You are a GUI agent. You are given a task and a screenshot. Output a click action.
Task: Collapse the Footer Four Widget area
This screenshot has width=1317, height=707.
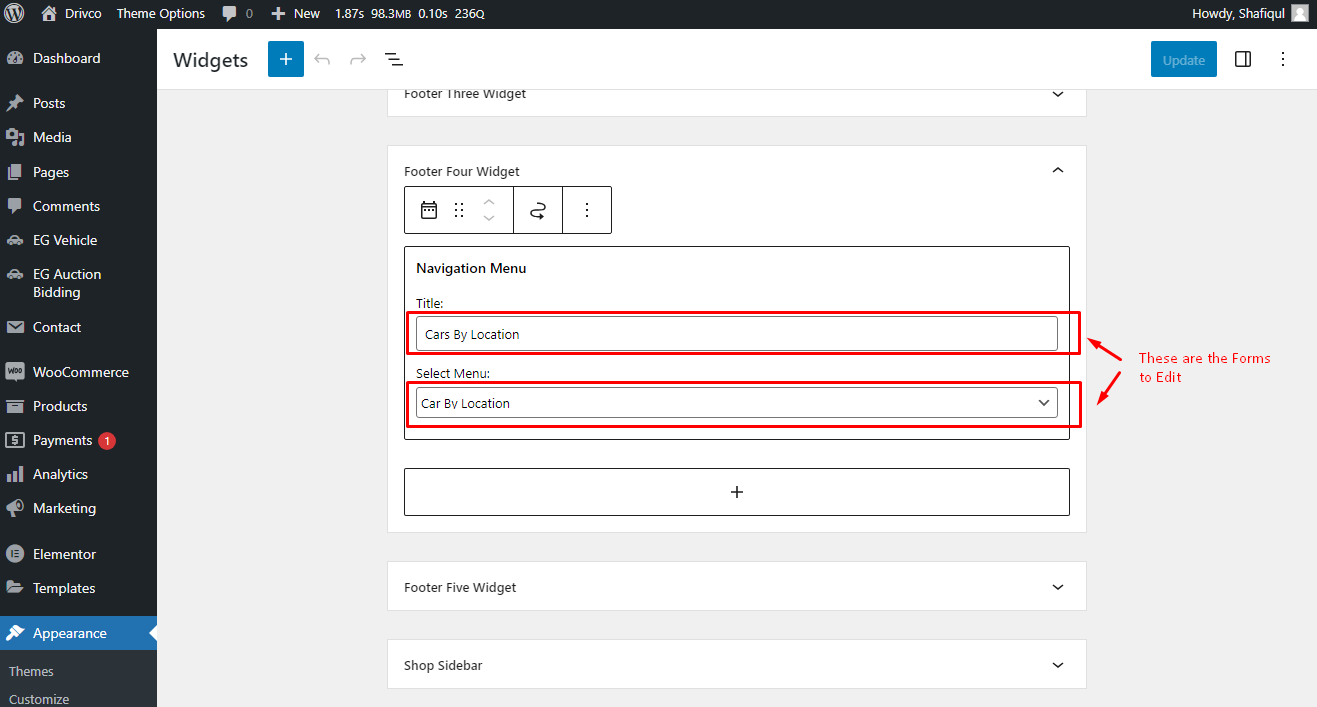click(1058, 171)
